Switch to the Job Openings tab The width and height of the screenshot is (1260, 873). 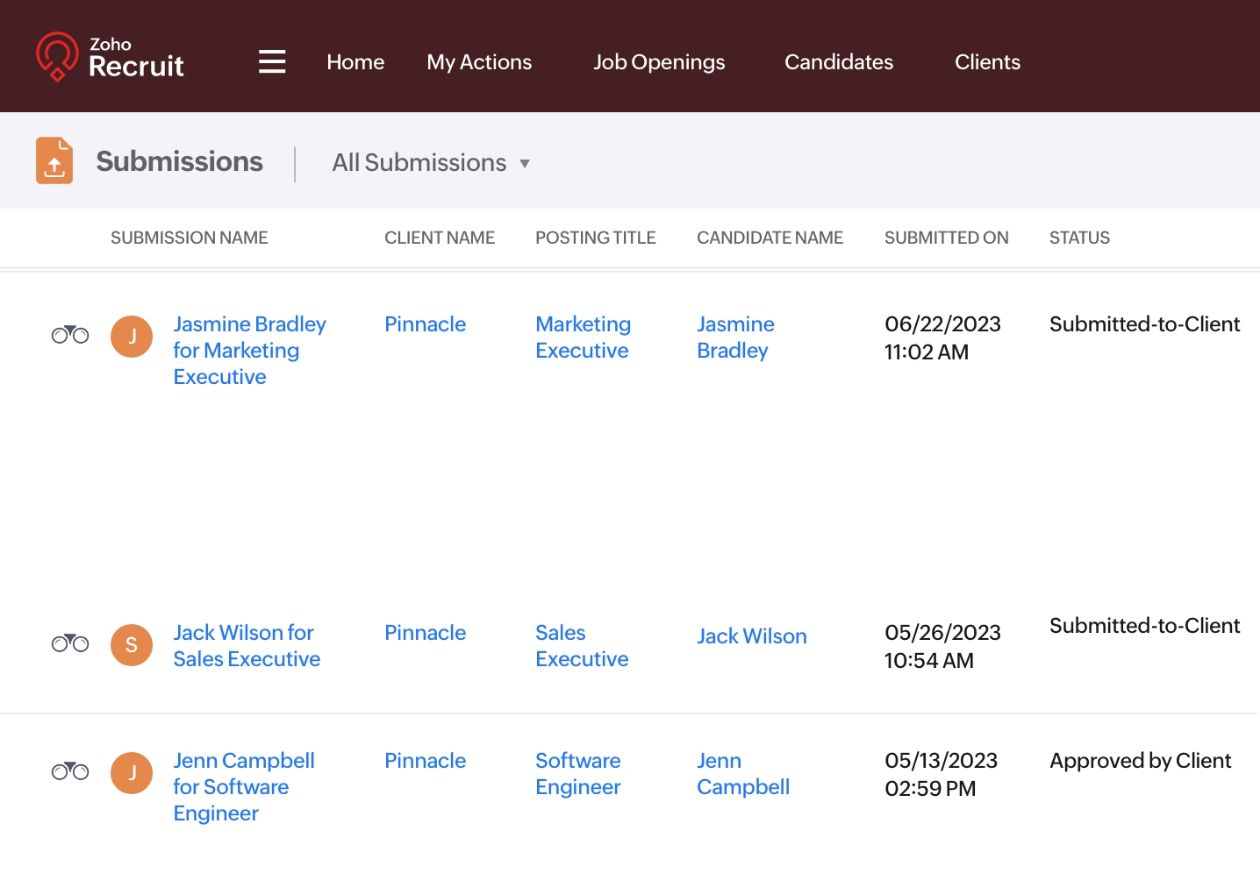pos(659,62)
